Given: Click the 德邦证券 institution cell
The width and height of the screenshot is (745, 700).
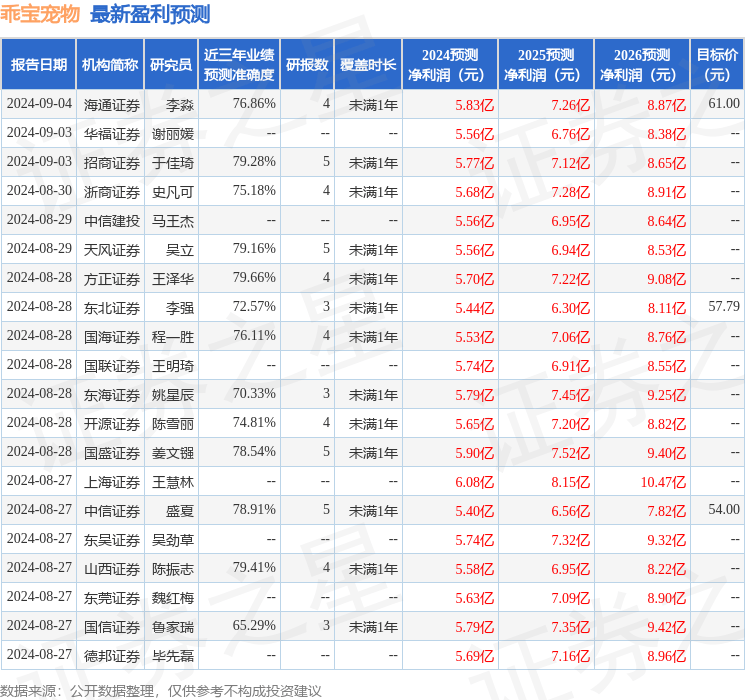Looking at the screenshot, I should [112, 655].
